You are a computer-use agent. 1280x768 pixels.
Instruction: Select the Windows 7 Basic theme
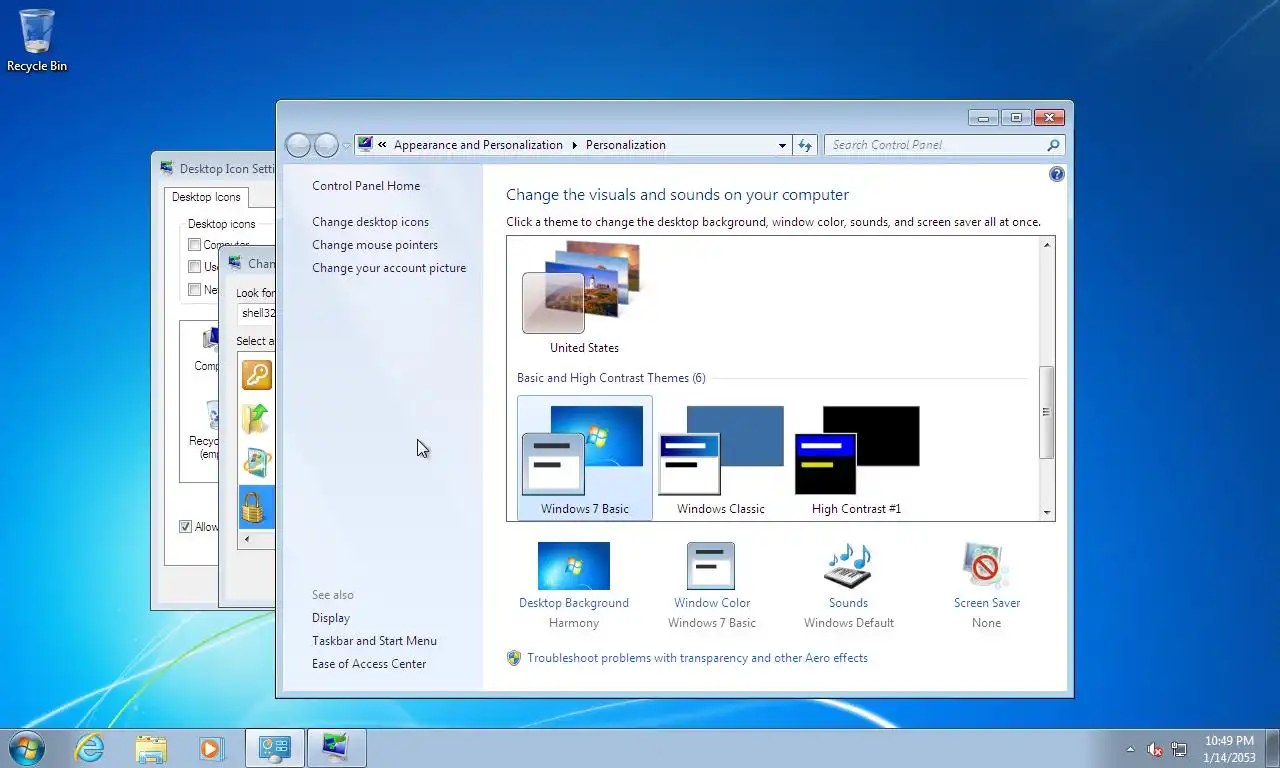point(585,457)
